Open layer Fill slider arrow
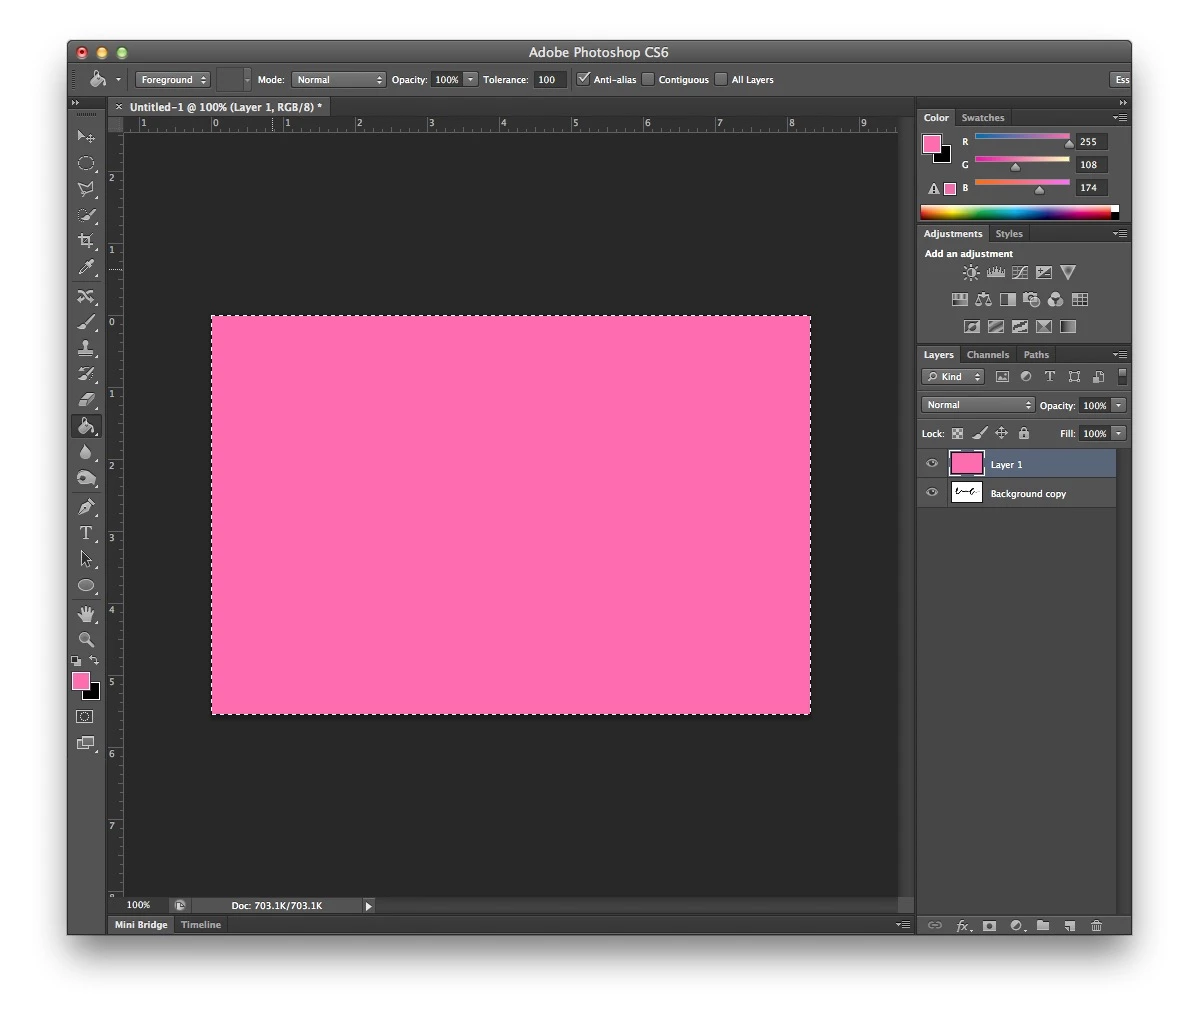1199x1024 pixels. [x=1119, y=434]
